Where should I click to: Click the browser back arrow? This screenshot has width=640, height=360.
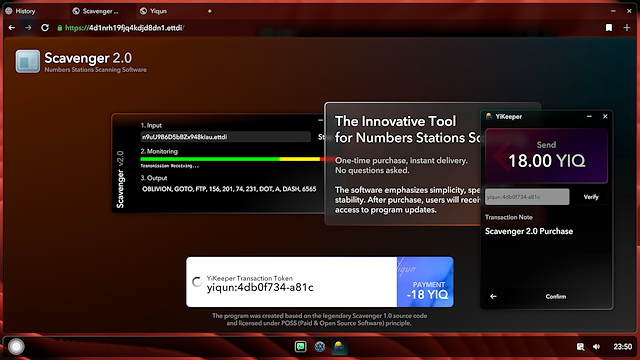12,28
